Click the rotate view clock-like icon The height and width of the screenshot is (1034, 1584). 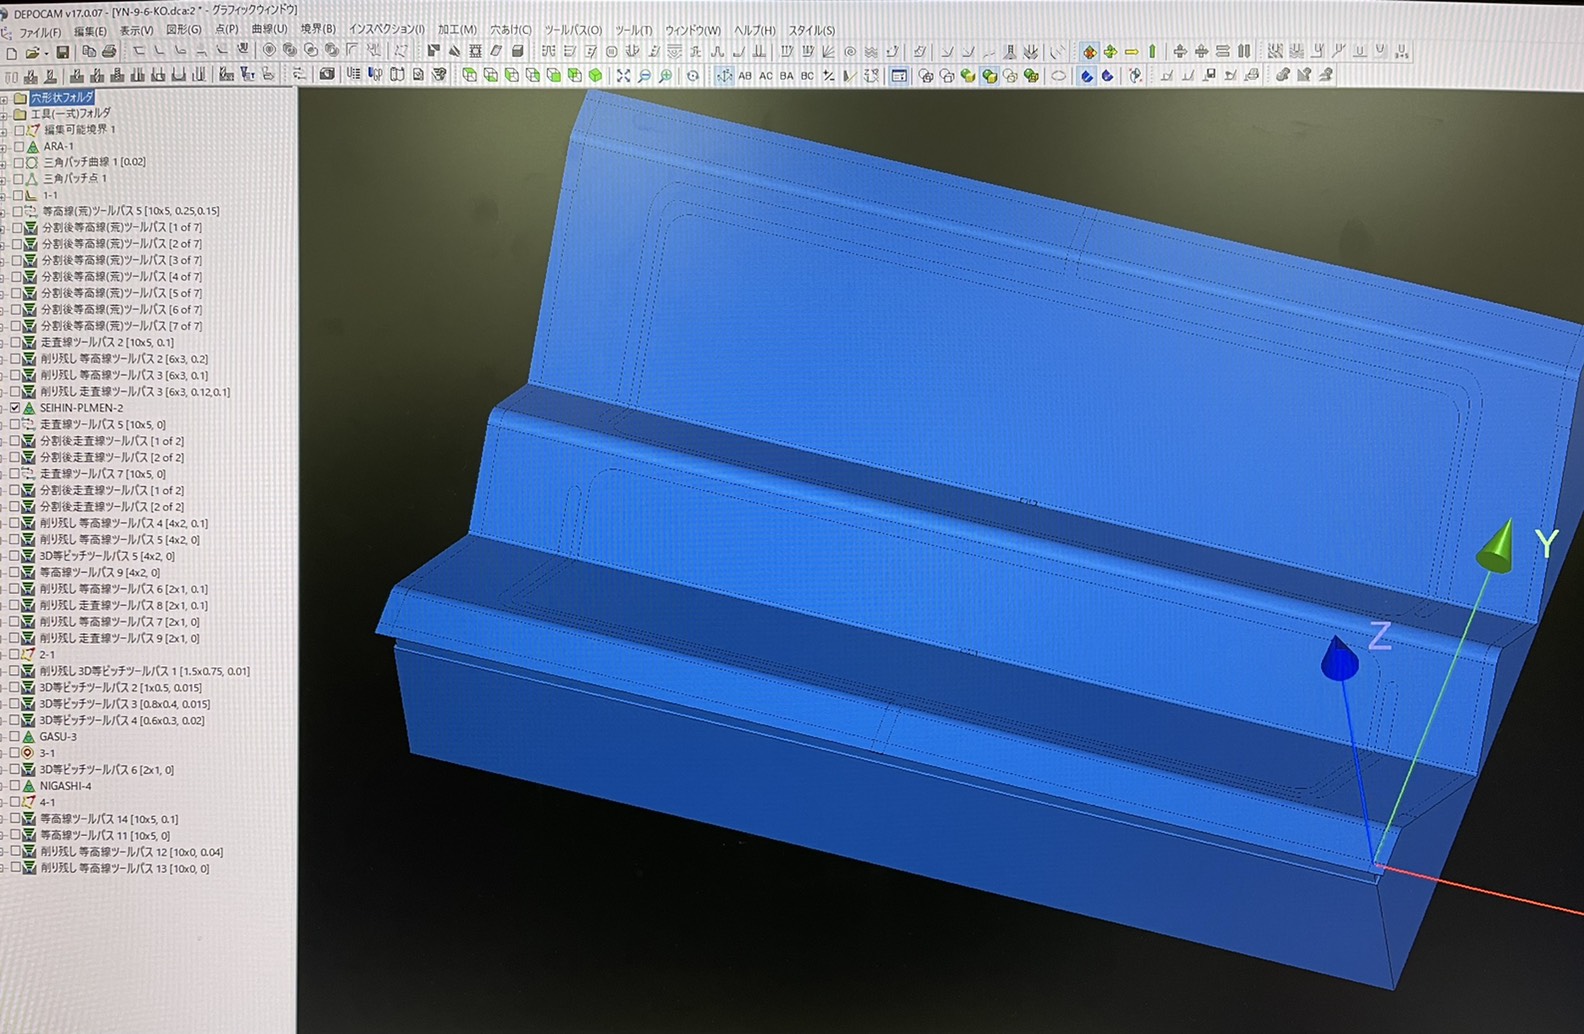pos(692,75)
